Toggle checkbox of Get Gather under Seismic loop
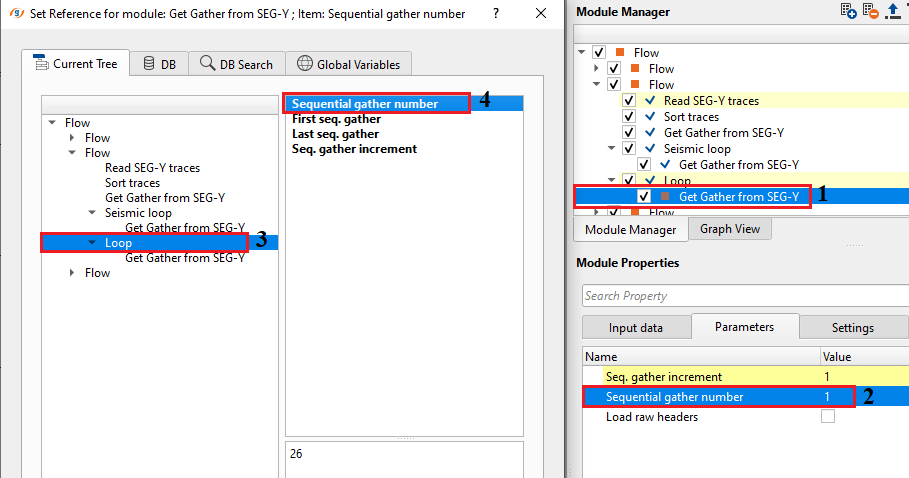The image size is (909, 478). [644, 165]
